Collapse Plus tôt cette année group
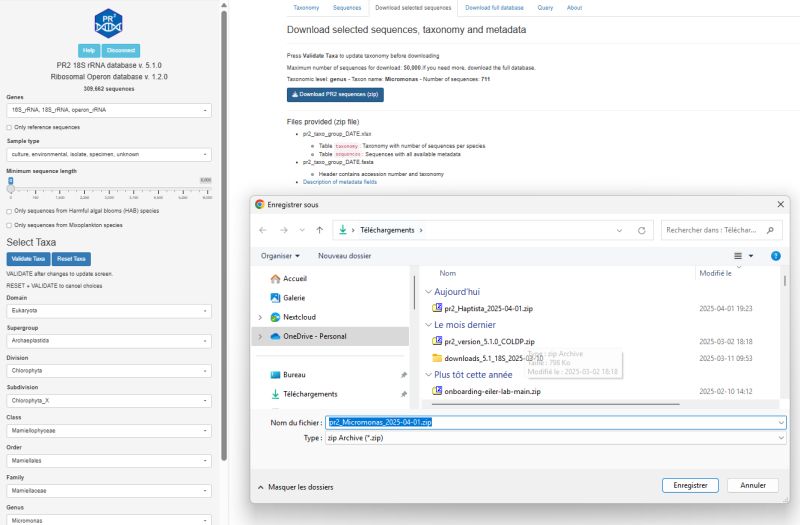The height and width of the screenshot is (525, 800). click(x=429, y=374)
